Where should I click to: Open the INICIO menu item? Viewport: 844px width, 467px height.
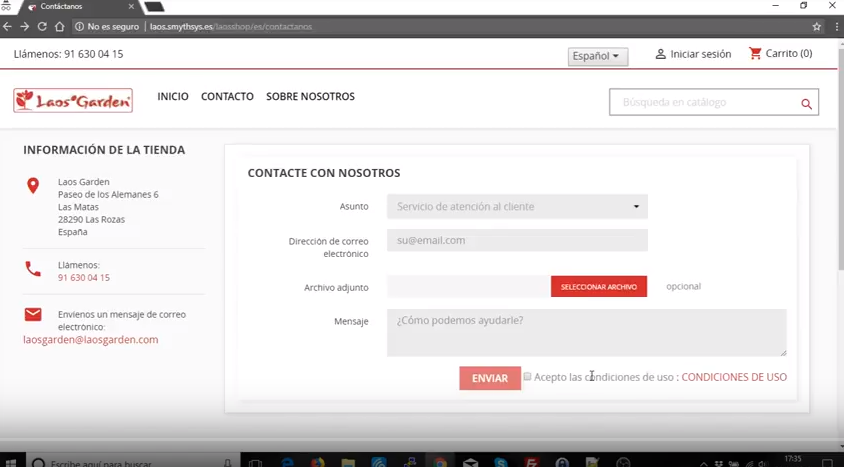point(173,97)
